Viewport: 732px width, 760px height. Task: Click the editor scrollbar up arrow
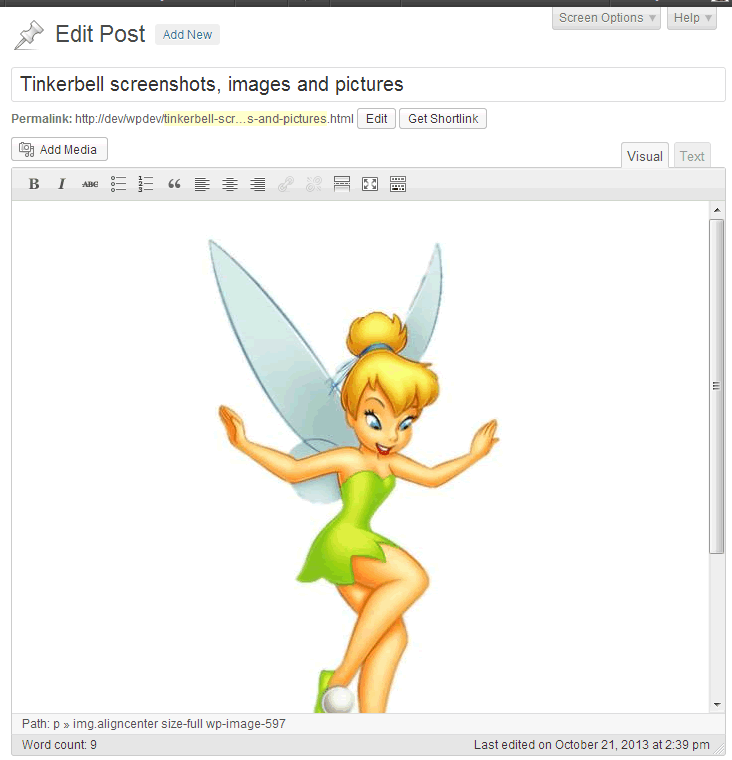pos(717,210)
